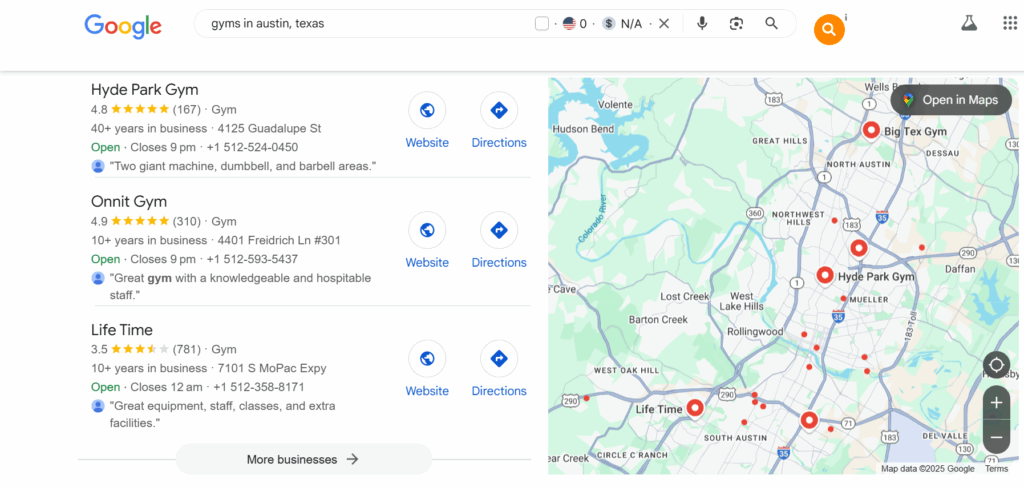
Task: Open Hyde Park Gym website globe icon
Action: click(427, 110)
